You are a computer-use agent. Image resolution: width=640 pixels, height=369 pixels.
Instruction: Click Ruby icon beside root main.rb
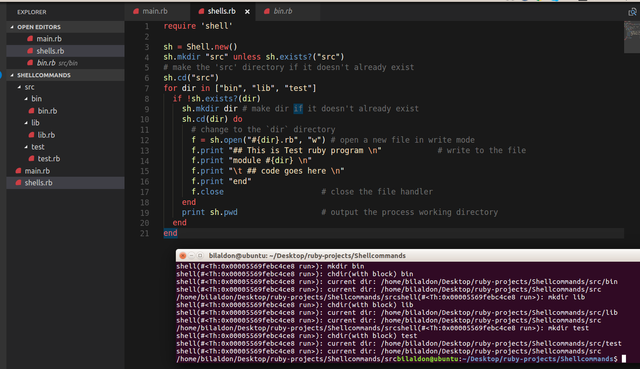pos(18,171)
